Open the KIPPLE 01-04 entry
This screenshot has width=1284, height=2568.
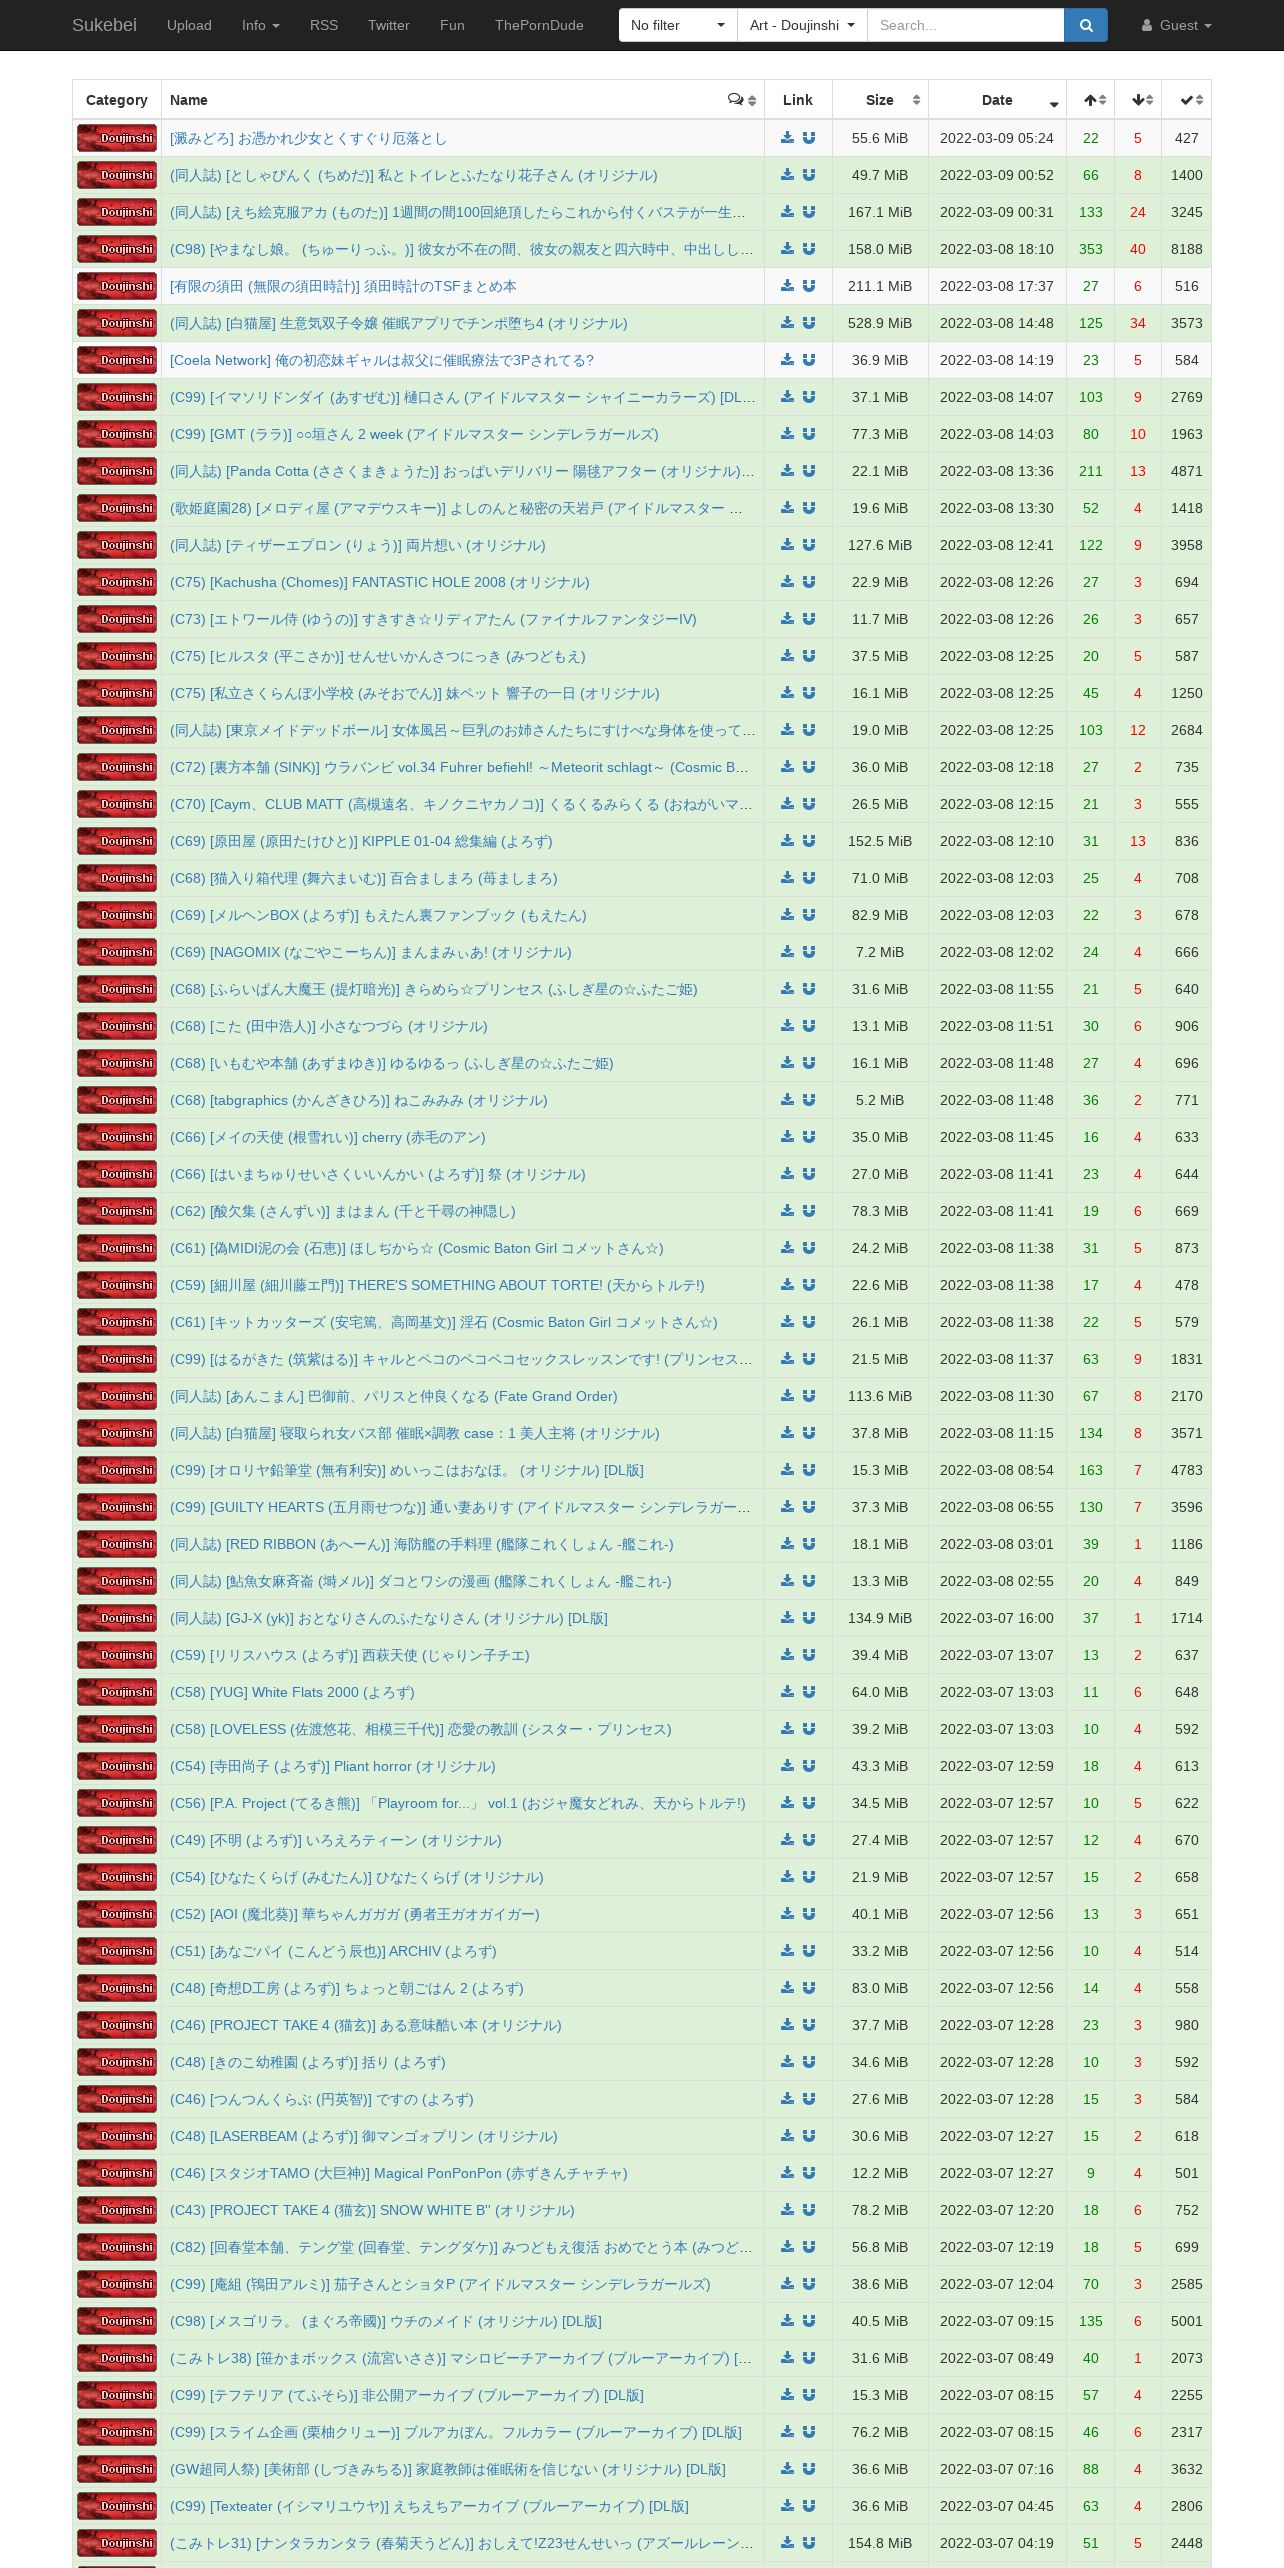point(361,841)
